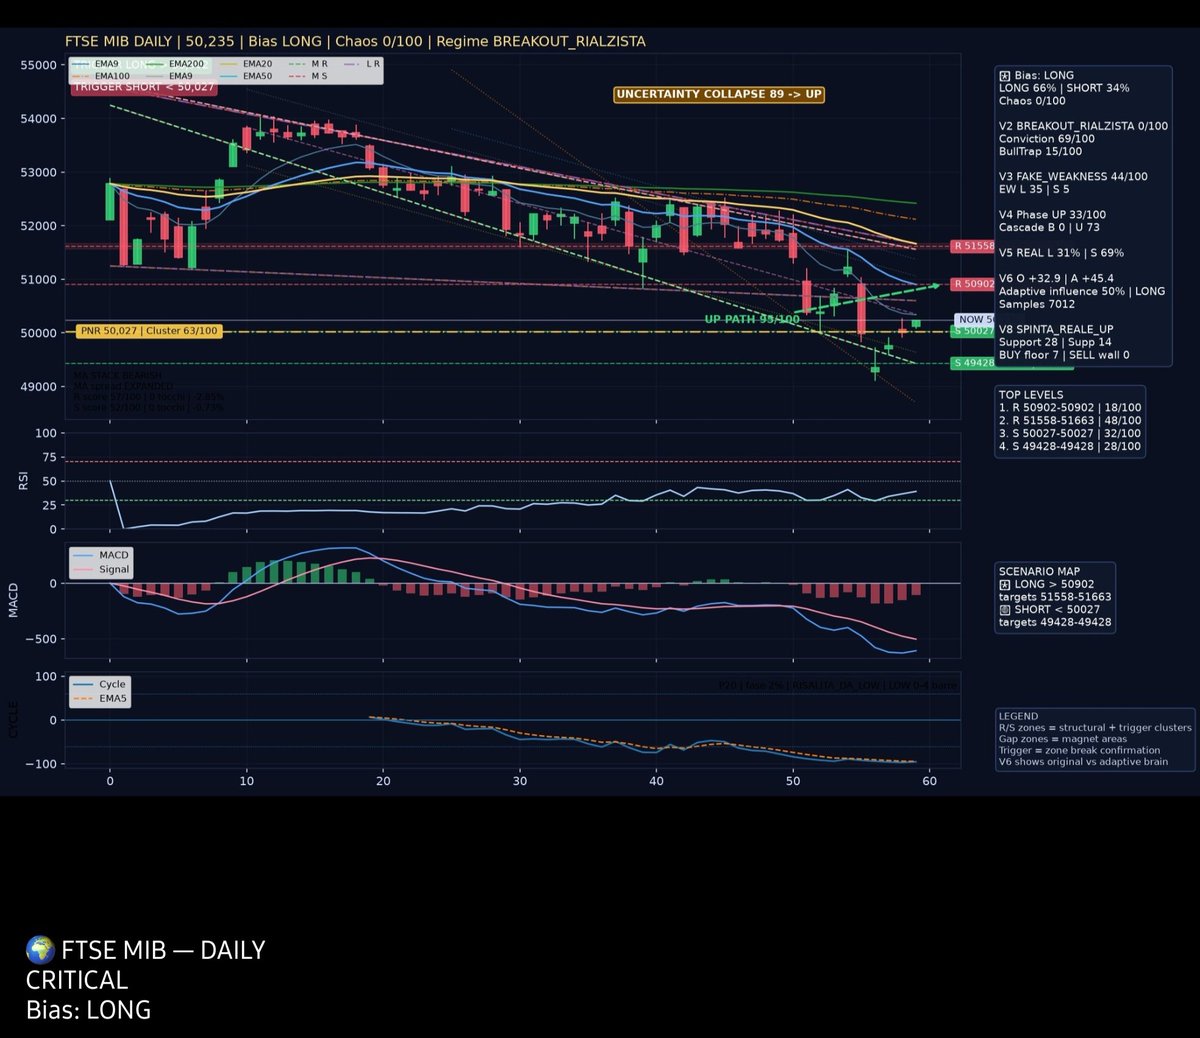Click the RSI axis label
Viewport: 1200px width, 1038px height.
click(23, 481)
